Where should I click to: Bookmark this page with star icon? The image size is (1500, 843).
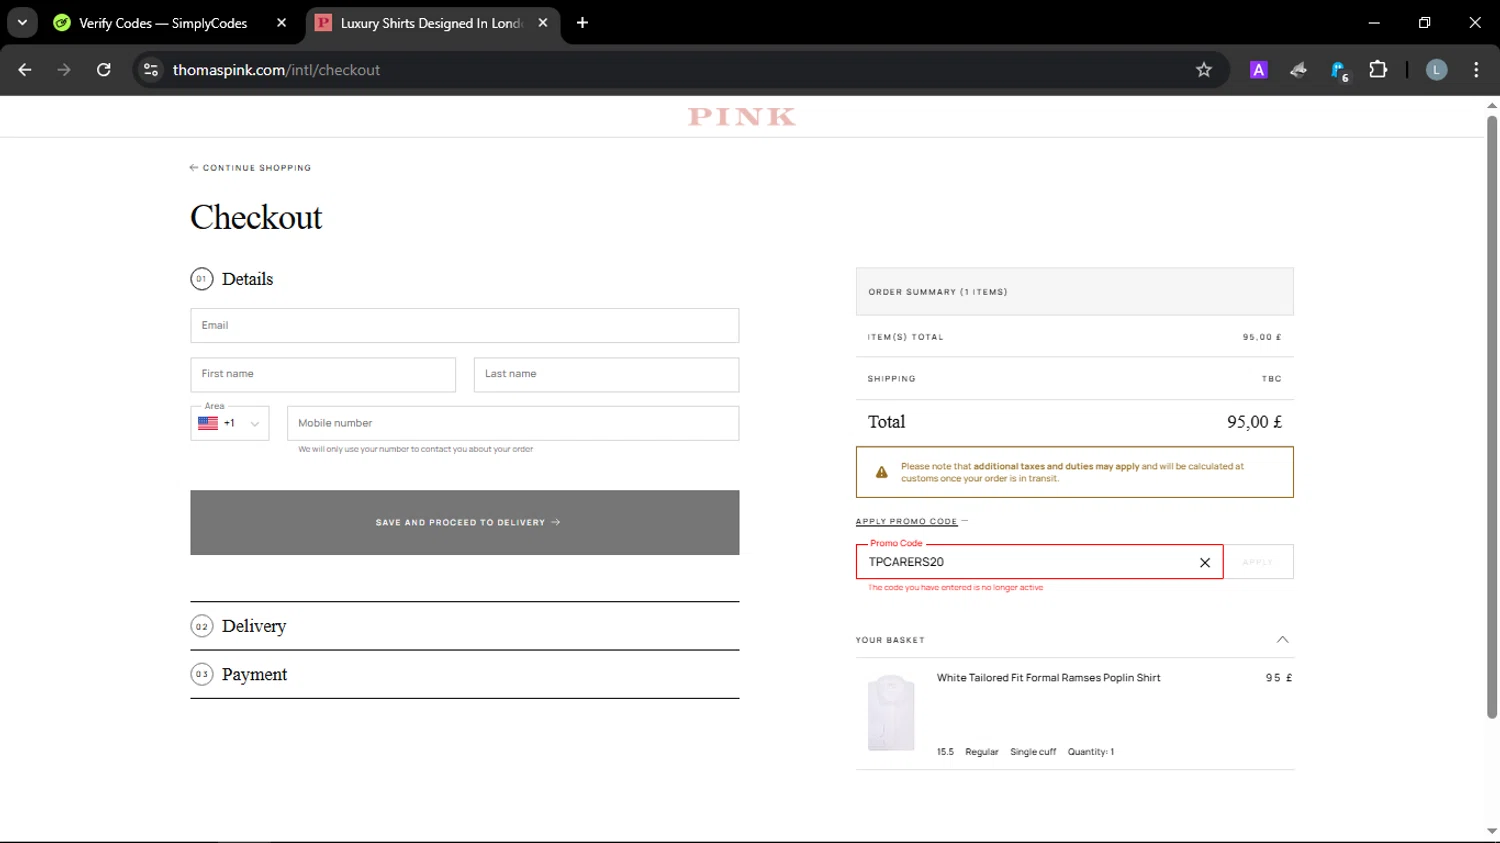pos(1204,70)
